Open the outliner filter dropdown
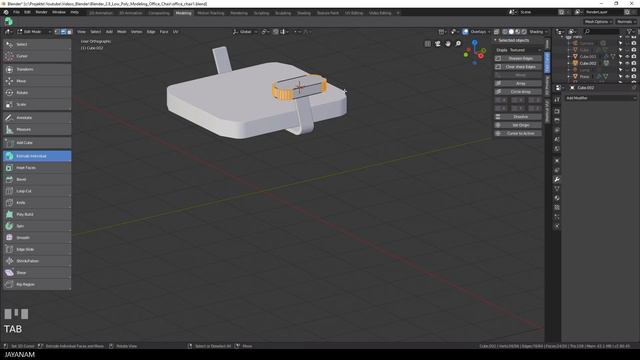The image size is (640, 360). 631,31
